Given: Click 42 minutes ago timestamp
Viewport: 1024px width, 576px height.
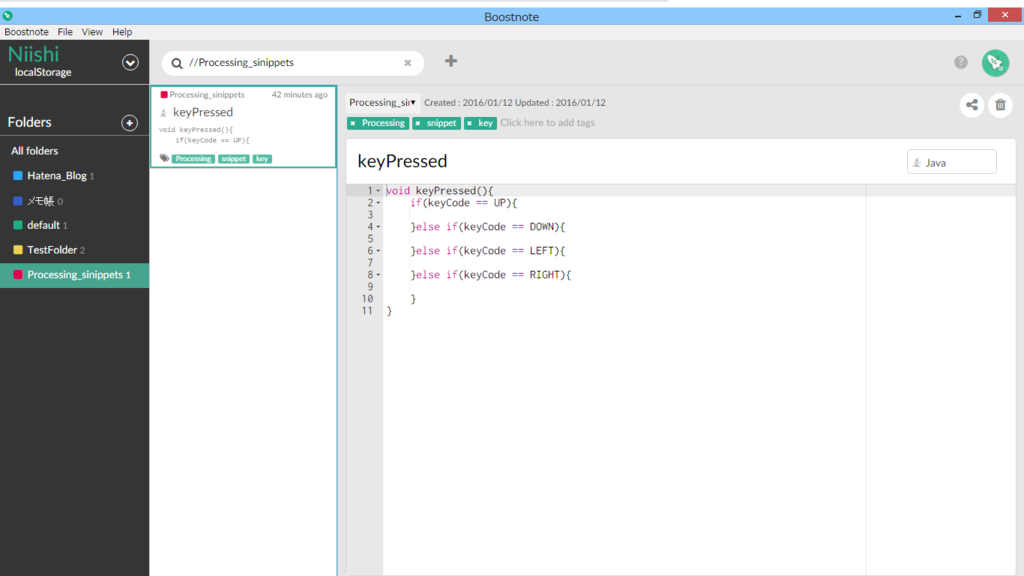Looking at the screenshot, I should click(x=300, y=95).
